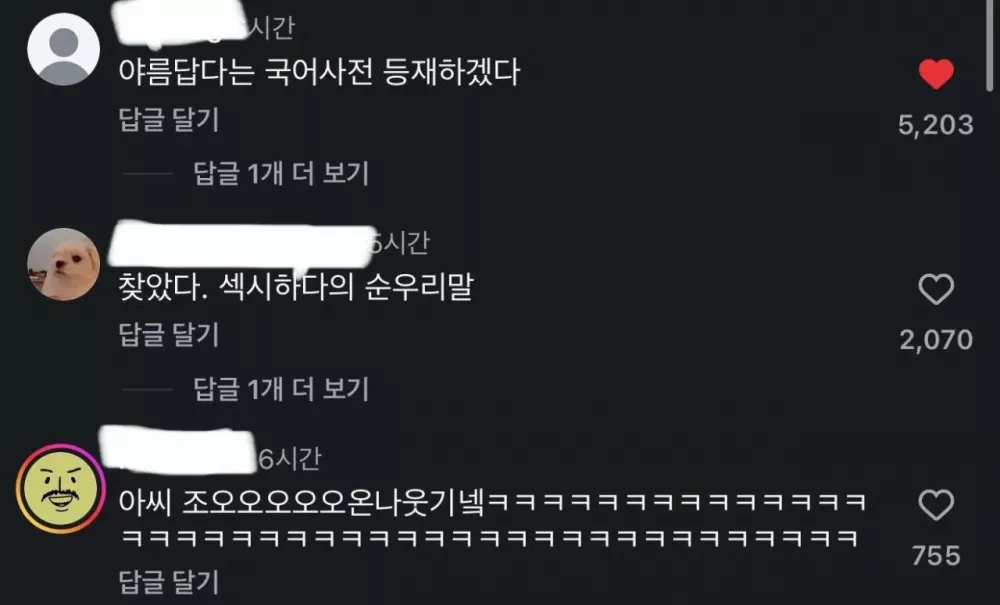Unlike the comment with 5,203 likes
Screen dimensions: 1000x605
(936, 74)
